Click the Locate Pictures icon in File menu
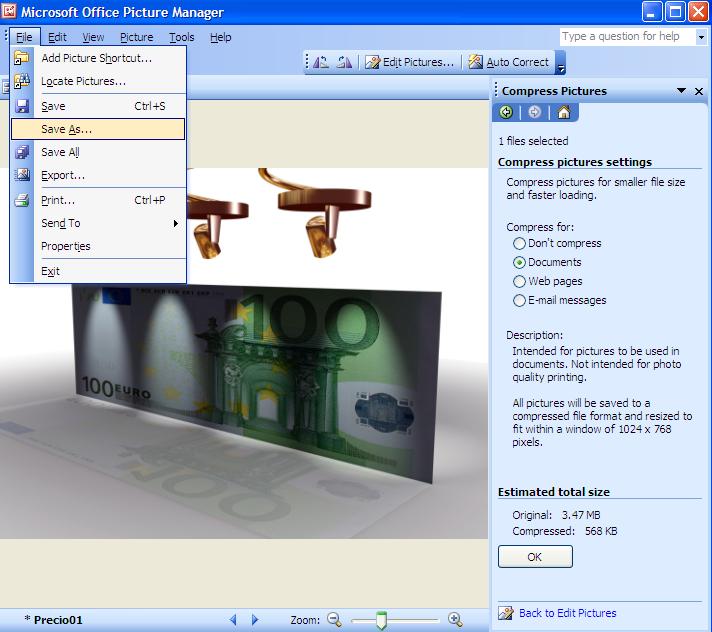 click(x=21, y=81)
